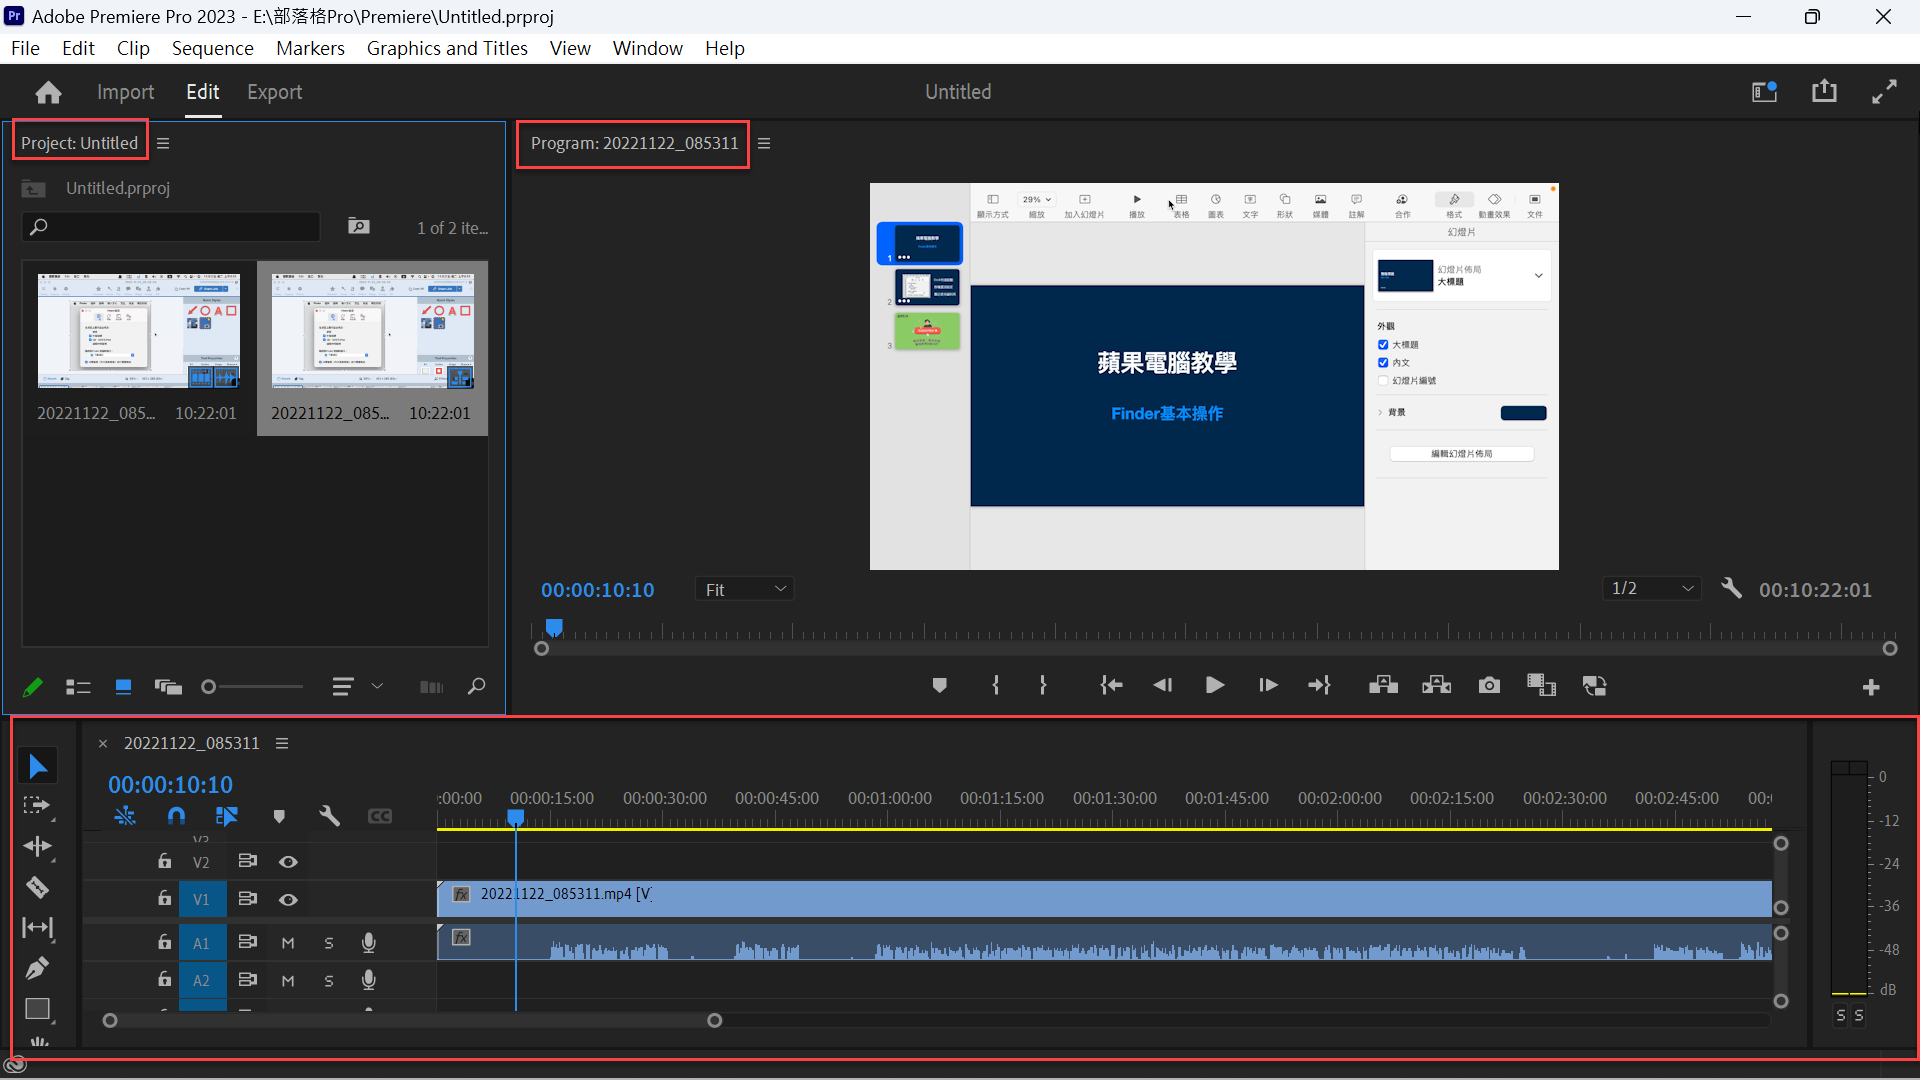The image size is (1920, 1080).
Task: Adjust Project panel thumbnail zoom slider
Action: 252,687
